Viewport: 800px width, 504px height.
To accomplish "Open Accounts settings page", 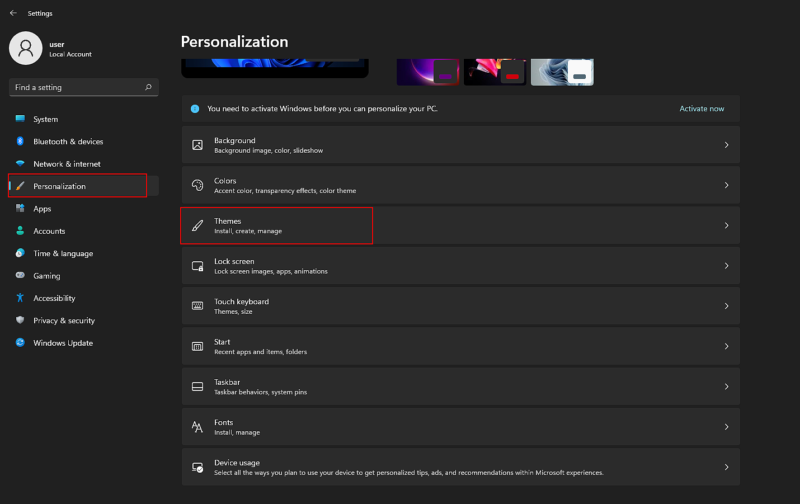I will click(84, 231).
